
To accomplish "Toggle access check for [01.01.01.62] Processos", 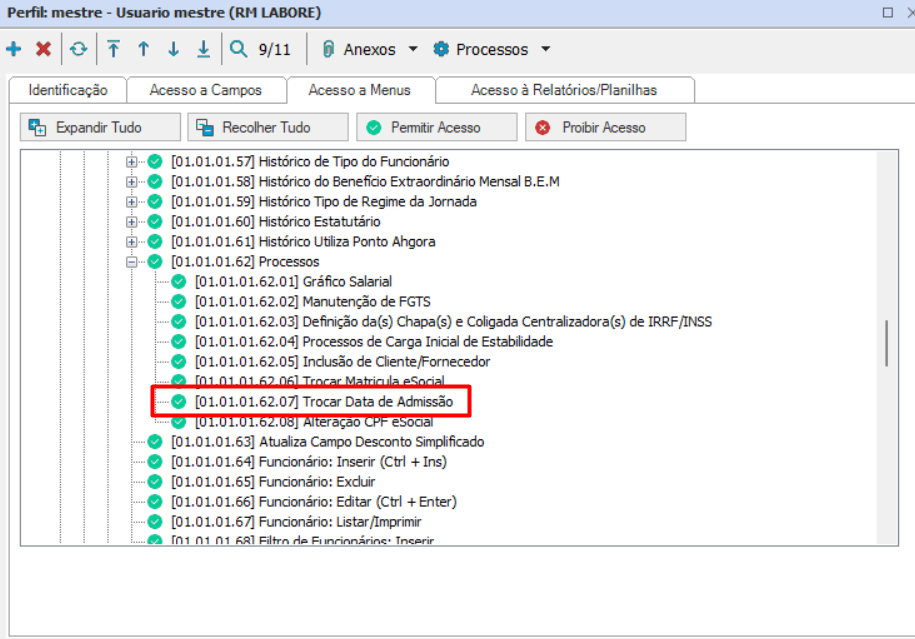I will point(155,261).
